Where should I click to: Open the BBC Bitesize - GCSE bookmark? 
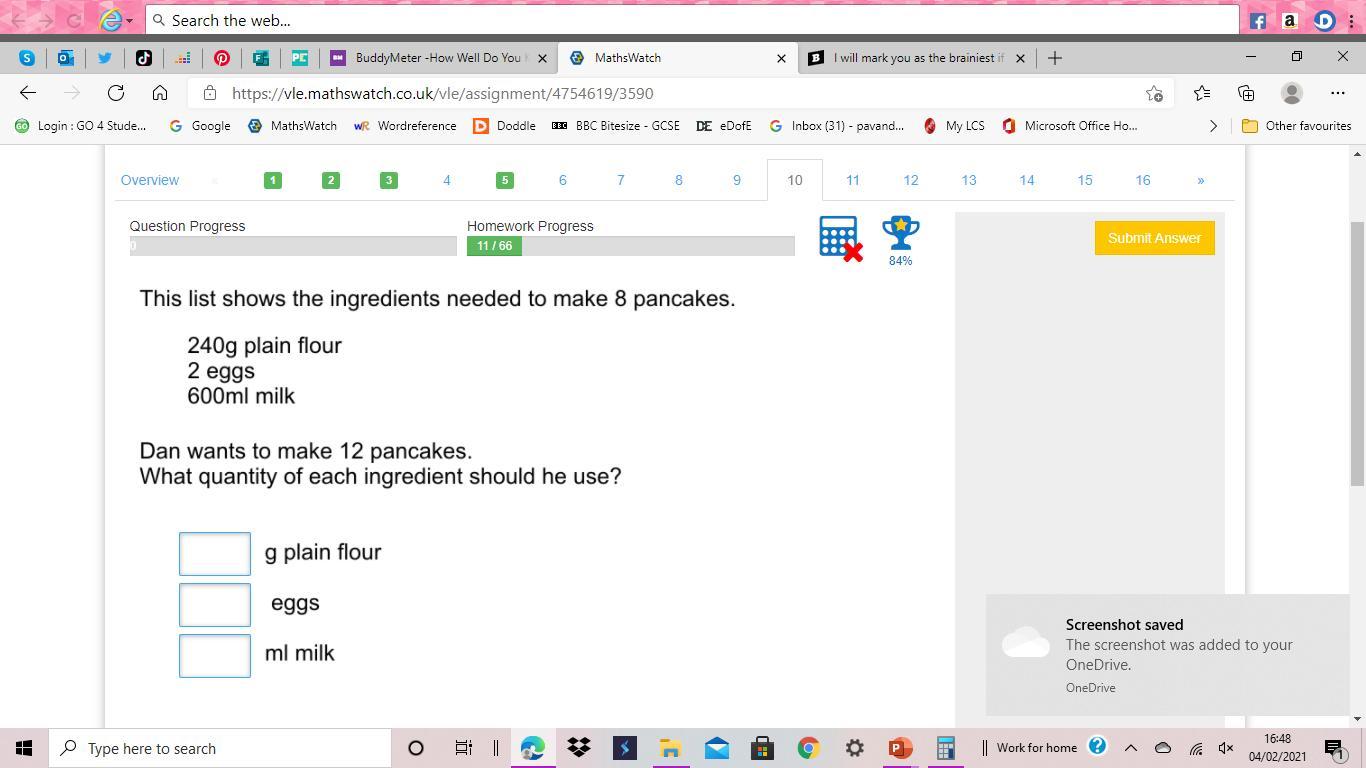point(616,126)
